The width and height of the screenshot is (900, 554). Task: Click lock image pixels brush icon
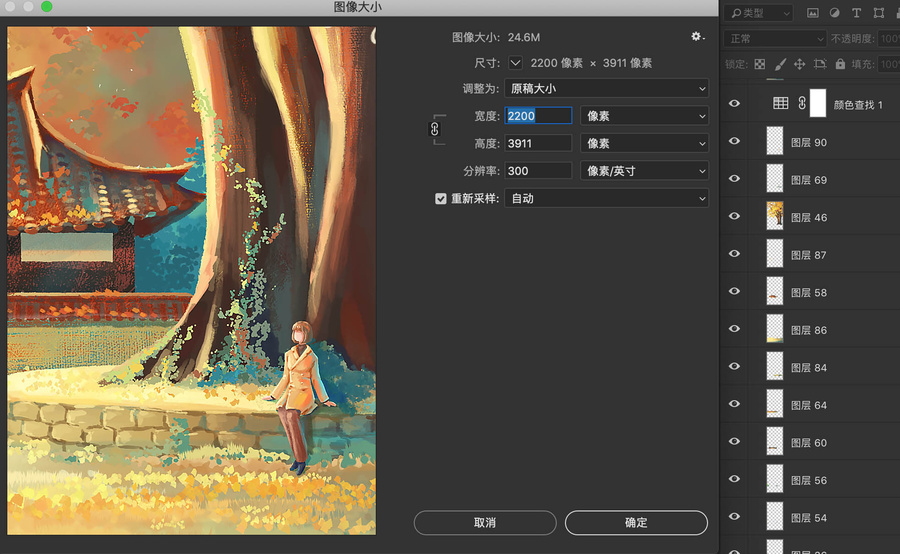click(780, 64)
